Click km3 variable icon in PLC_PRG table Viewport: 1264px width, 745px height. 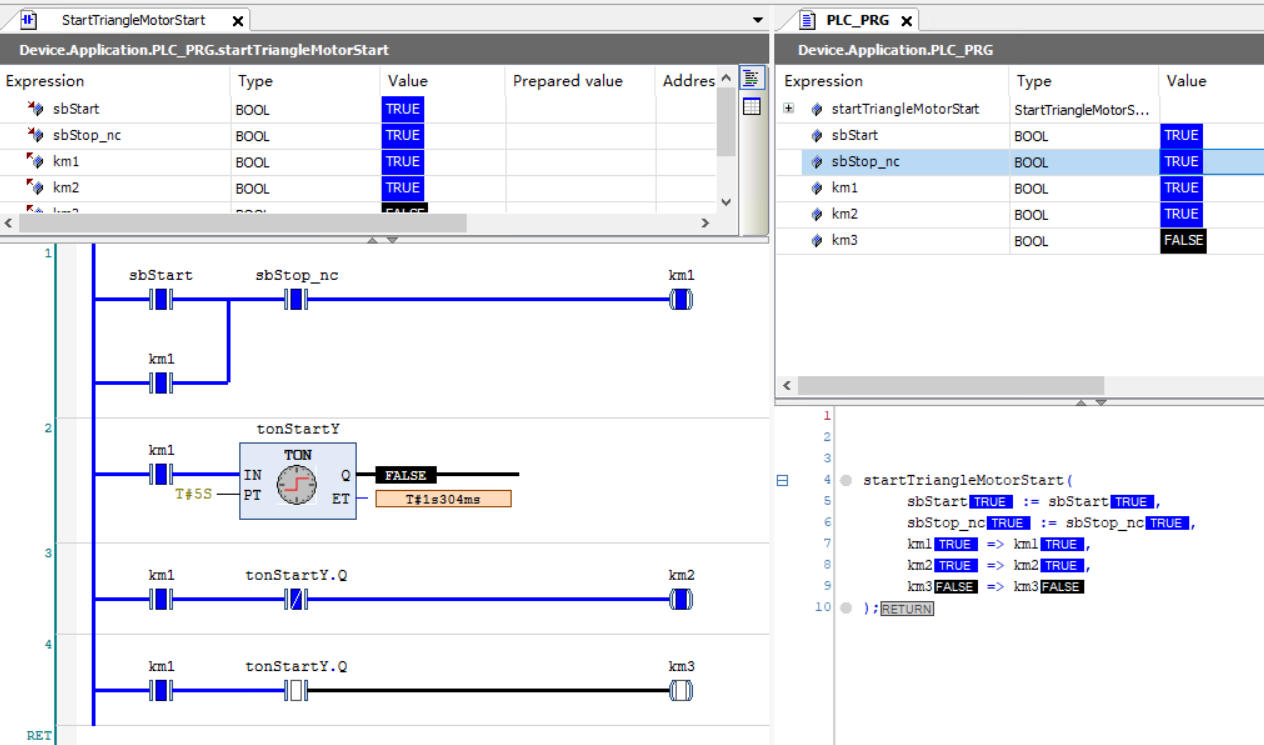click(817, 240)
